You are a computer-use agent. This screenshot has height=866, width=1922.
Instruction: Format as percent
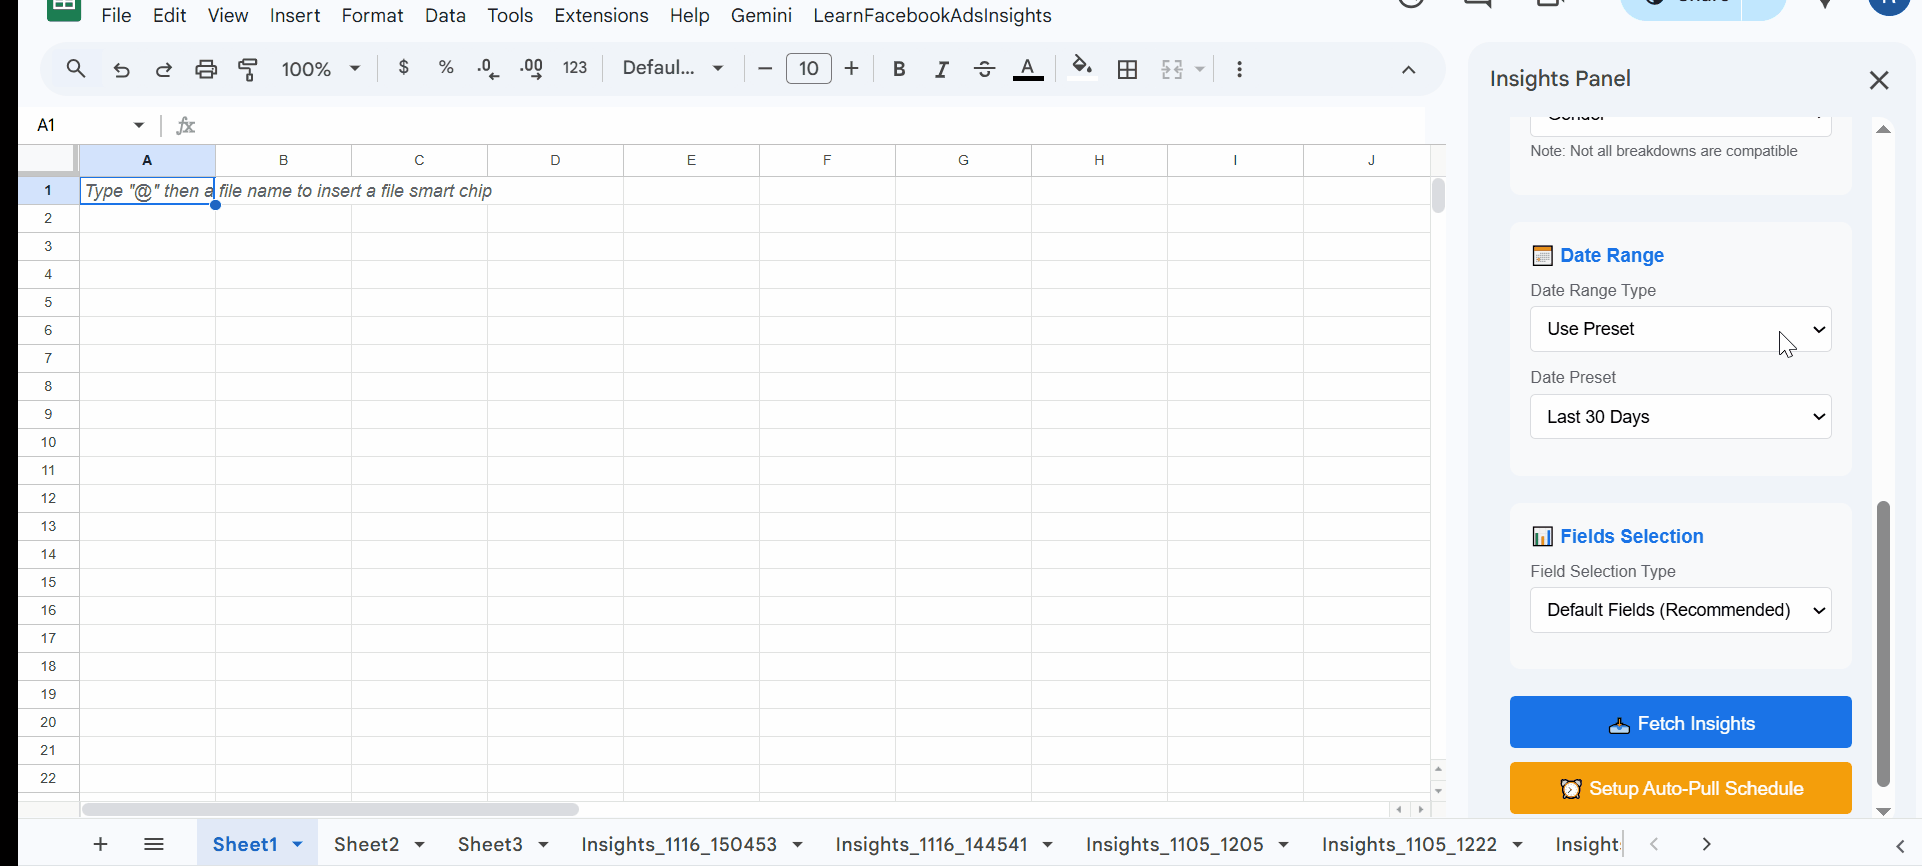446,68
